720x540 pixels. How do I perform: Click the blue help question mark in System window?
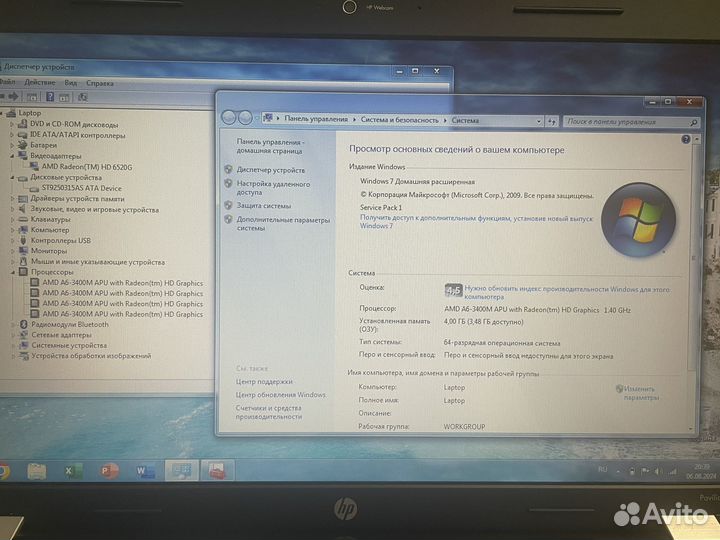[x=686, y=139]
